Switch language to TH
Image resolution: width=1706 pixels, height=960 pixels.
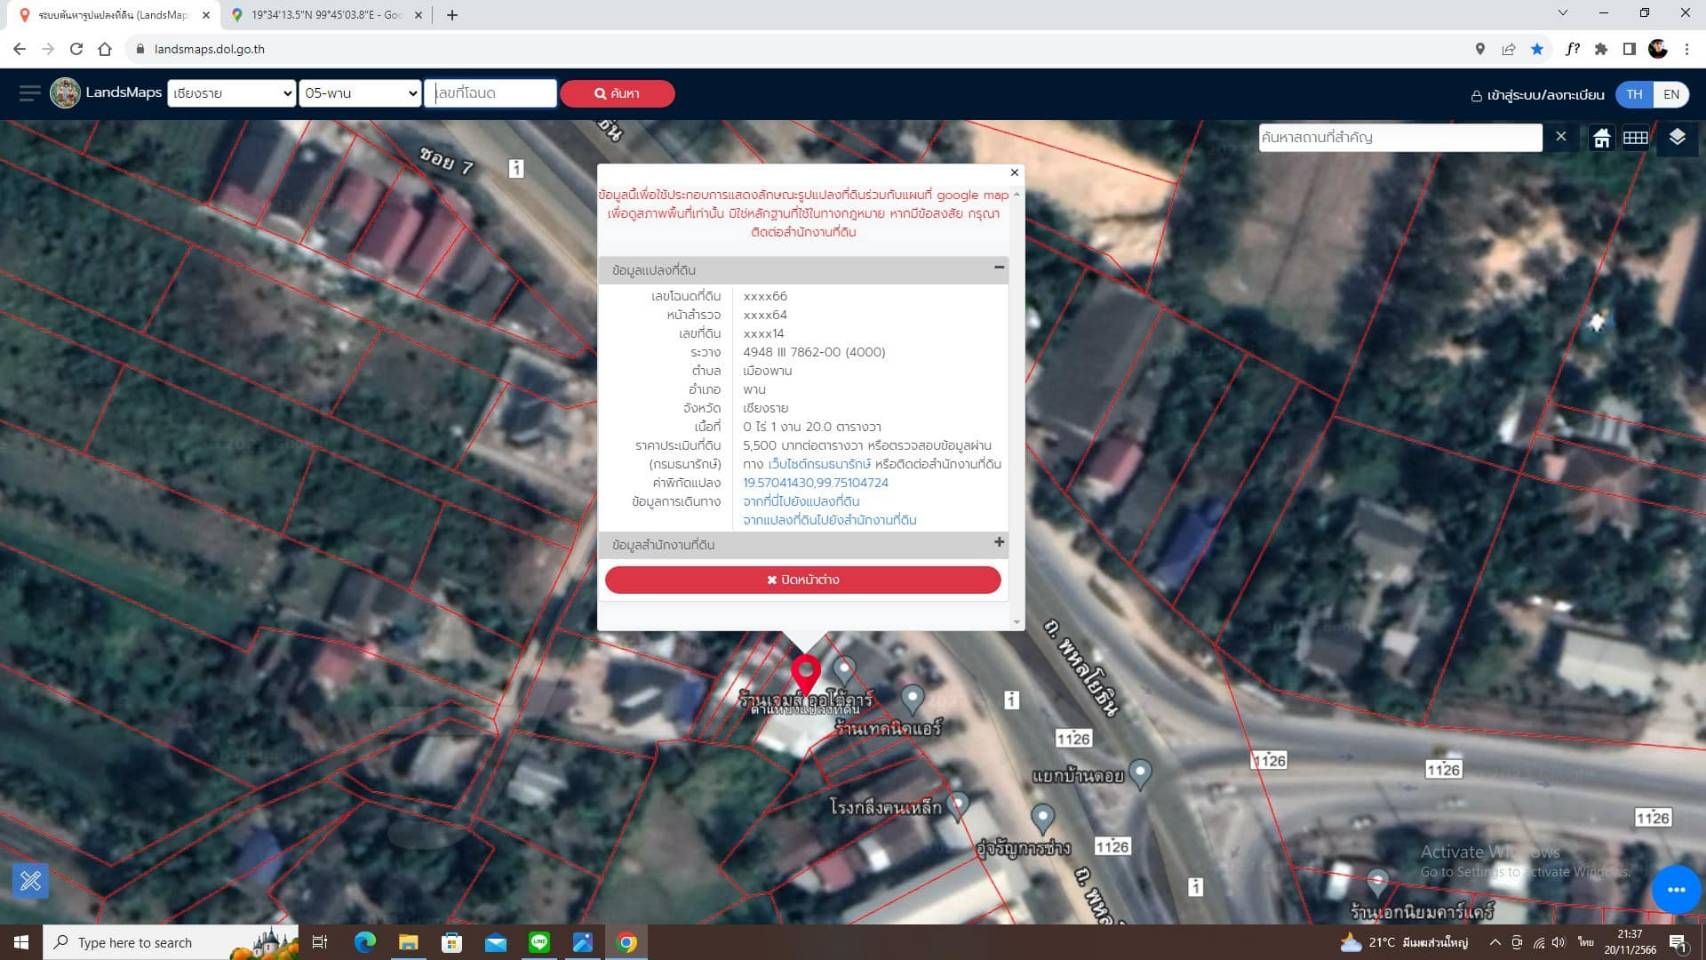[1634, 94]
